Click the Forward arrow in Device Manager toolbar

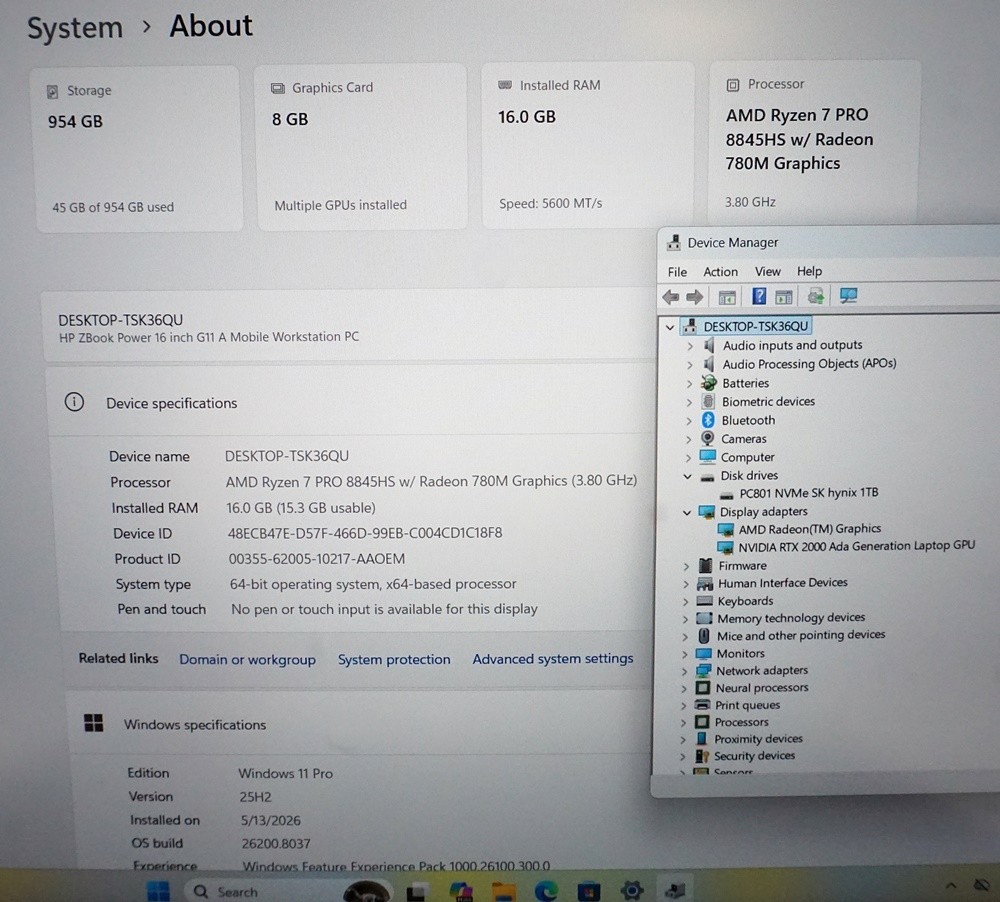click(x=695, y=297)
